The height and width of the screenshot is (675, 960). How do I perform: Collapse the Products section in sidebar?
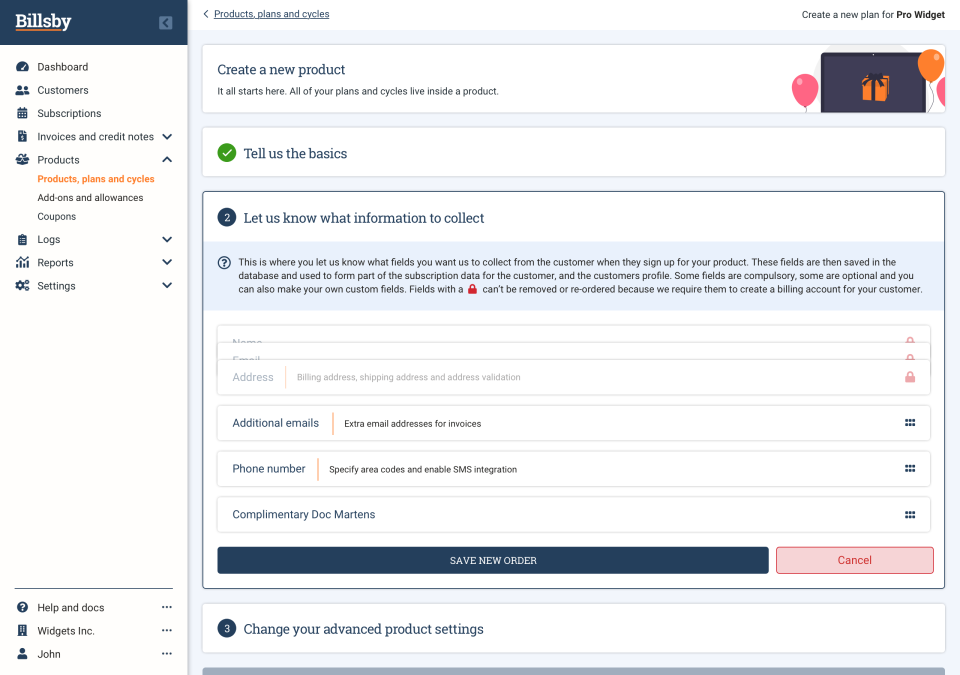(166, 159)
